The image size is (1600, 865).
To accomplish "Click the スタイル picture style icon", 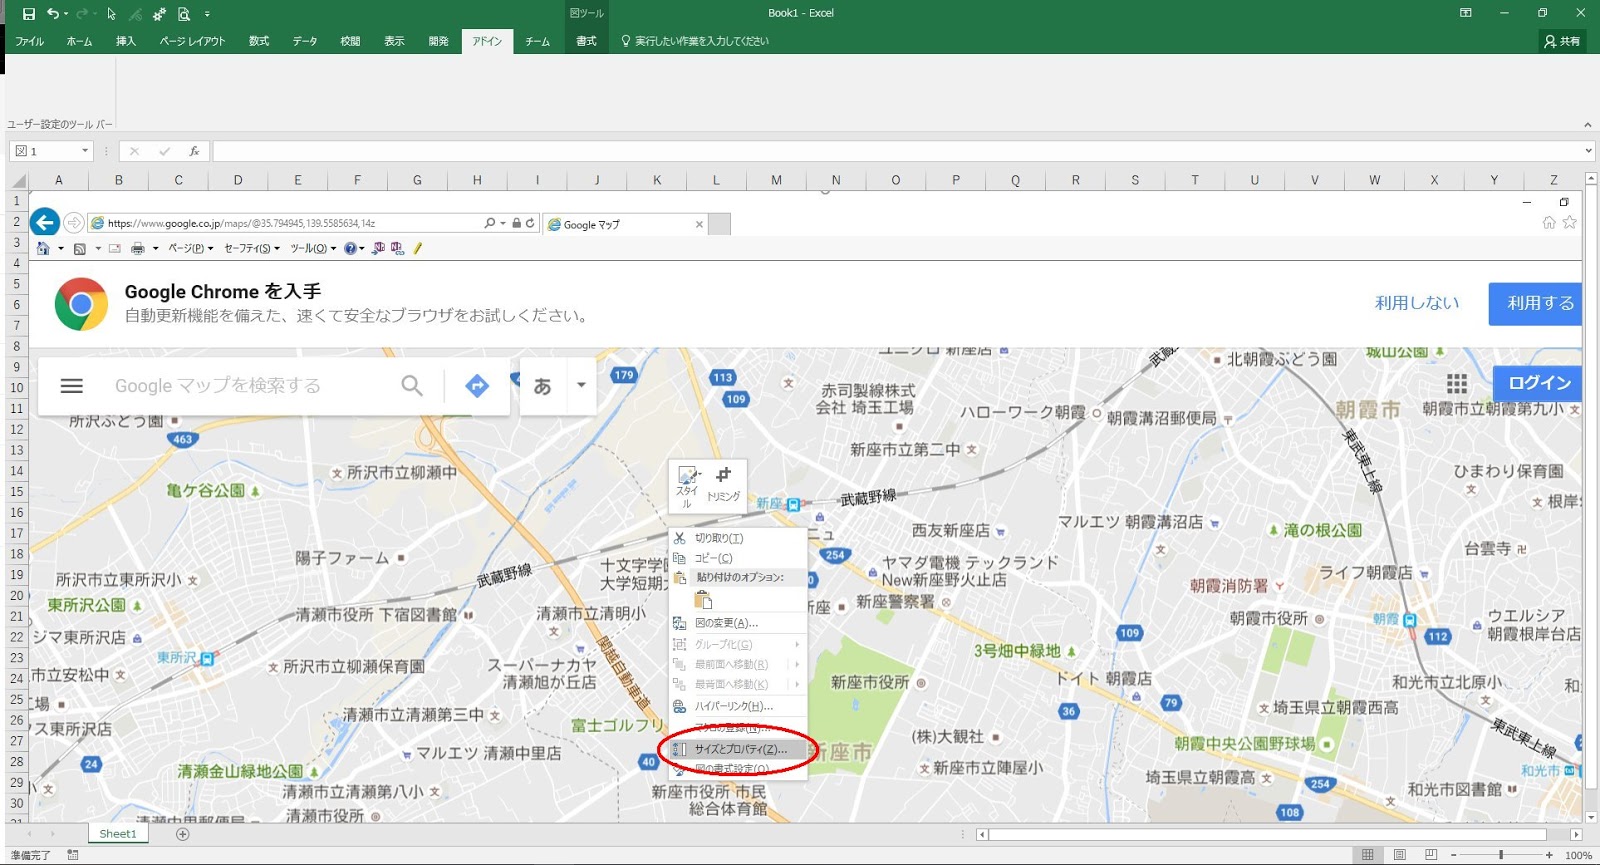I will [x=687, y=486].
